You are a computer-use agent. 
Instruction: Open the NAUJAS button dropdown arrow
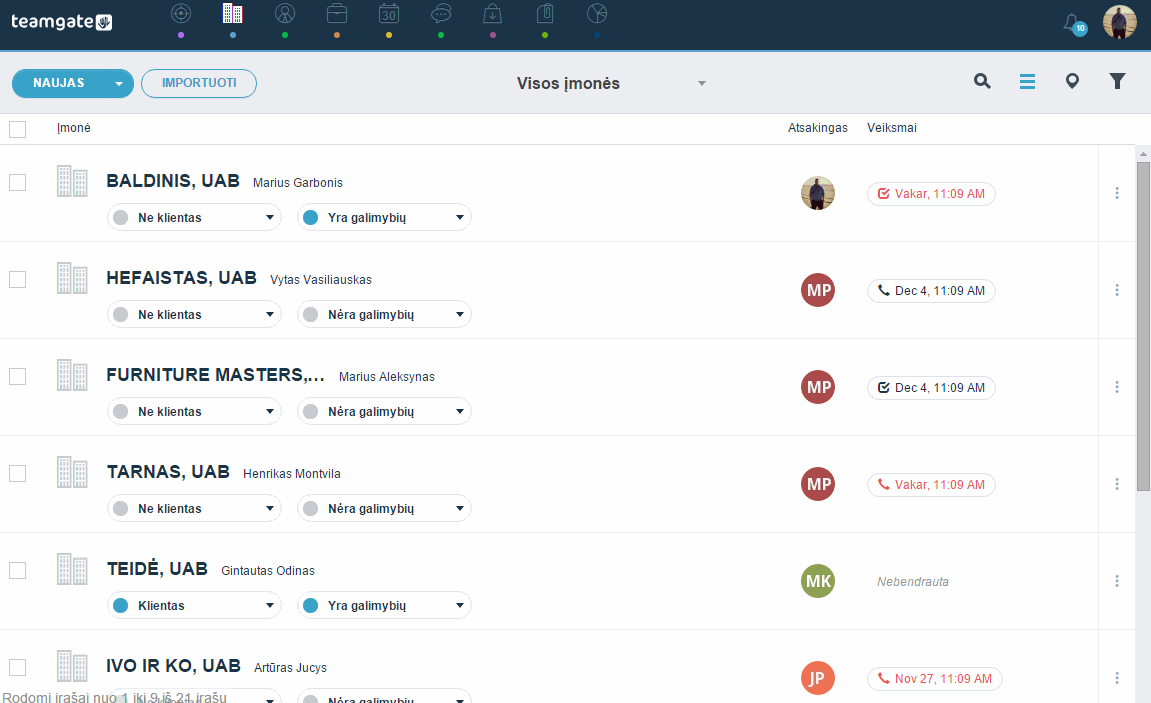click(119, 84)
